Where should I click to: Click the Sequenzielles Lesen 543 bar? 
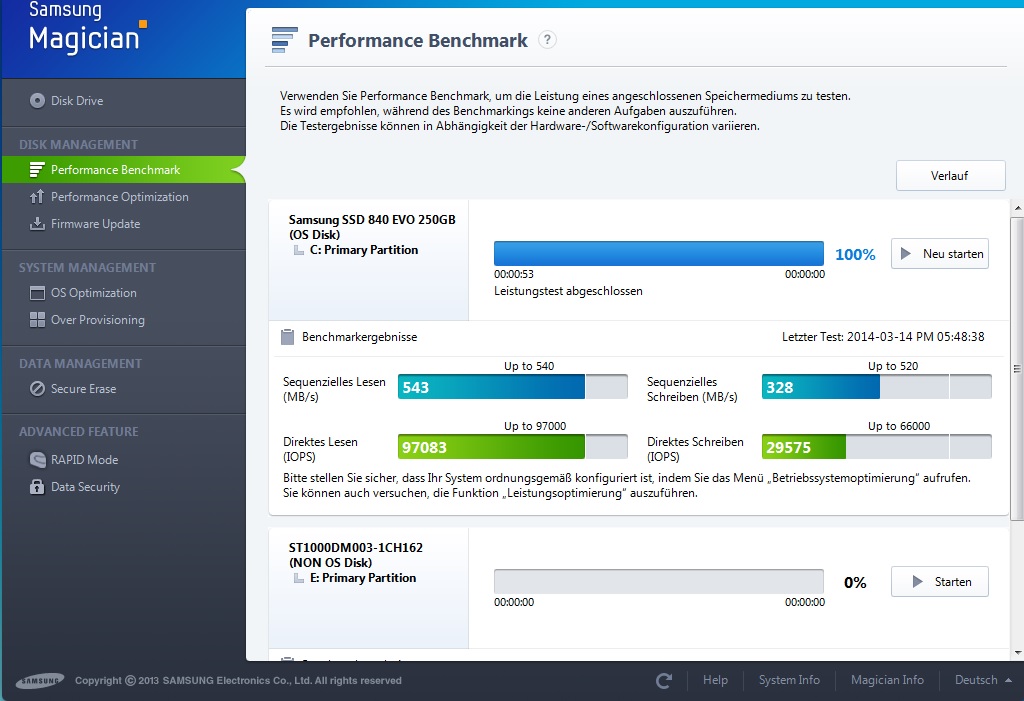point(513,387)
